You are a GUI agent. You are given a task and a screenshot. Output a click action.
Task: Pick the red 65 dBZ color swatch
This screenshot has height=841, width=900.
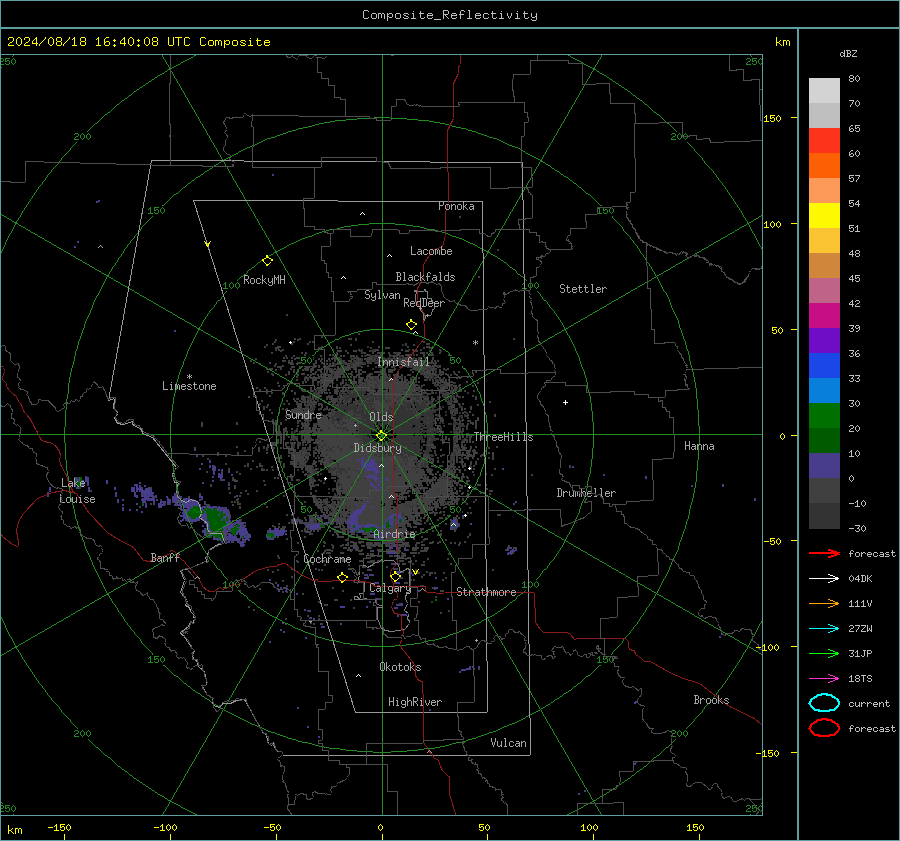point(824,140)
